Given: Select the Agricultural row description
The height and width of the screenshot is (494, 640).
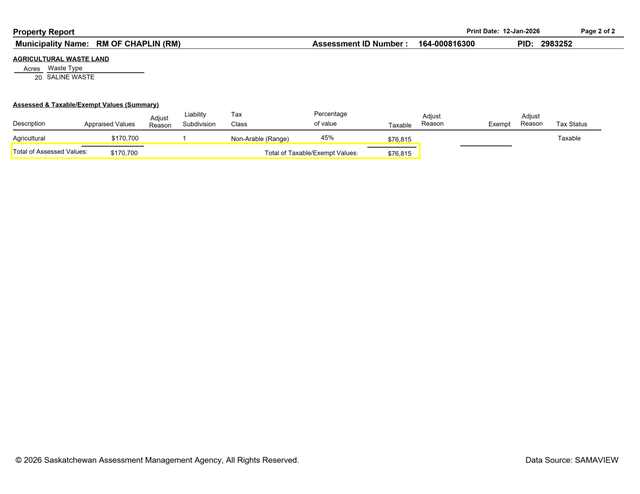Looking at the screenshot, I should pyautogui.click(x=29, y=138).
